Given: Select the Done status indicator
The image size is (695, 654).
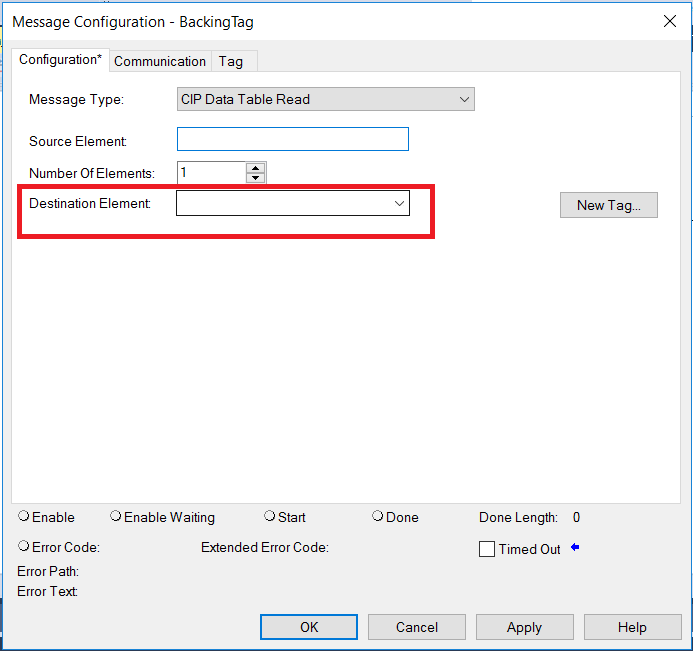Looking at the screenshot, I should 378,517.
